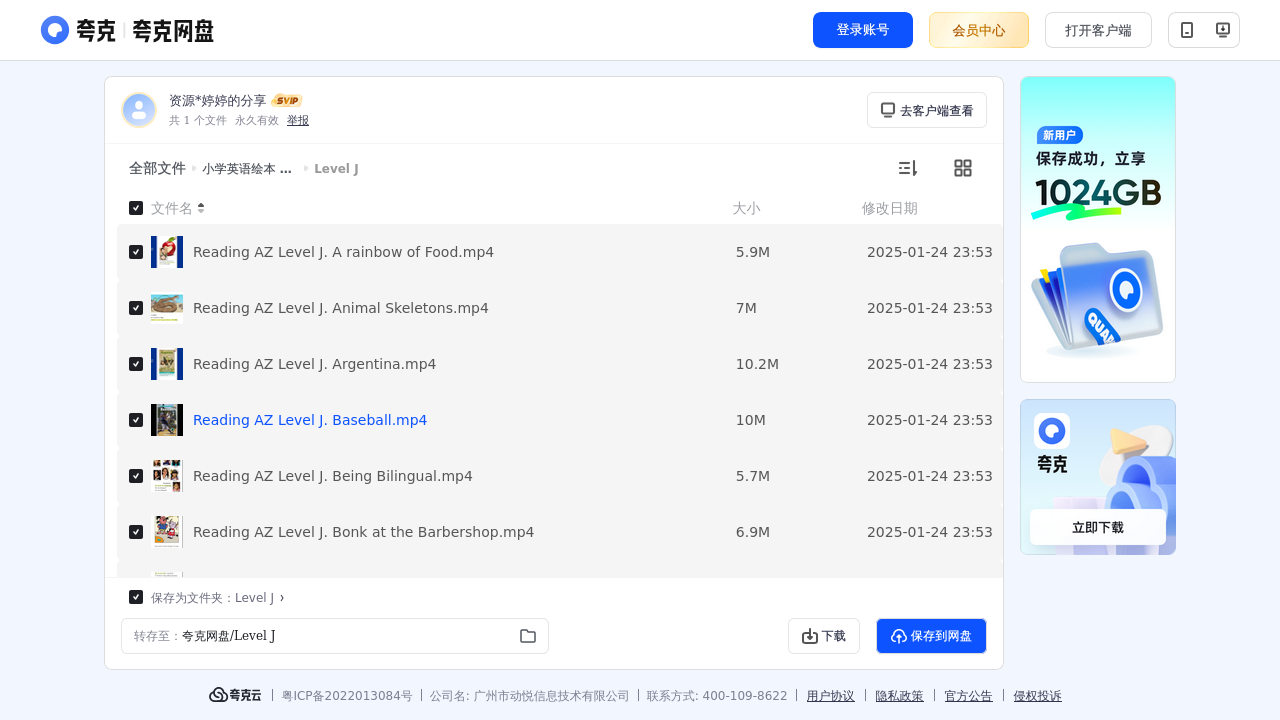Image resolution: width=1280 pixels, height=720 pixels.
Task: Open the 用户协议 footer link
Action: click(x=831, y=696)
